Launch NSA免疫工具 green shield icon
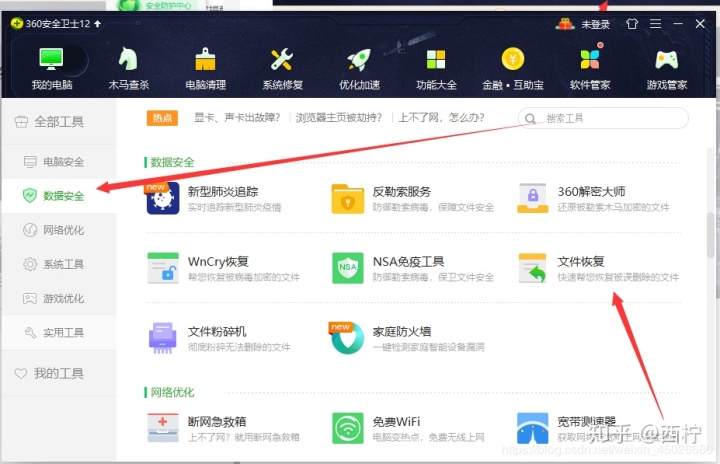 pyautogui.click(x=348, y=268)
